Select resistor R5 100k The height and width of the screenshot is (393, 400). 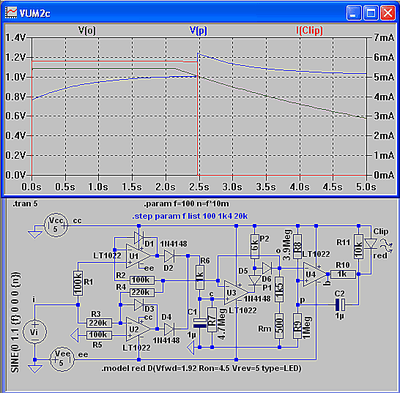click(x=98, y=335)
